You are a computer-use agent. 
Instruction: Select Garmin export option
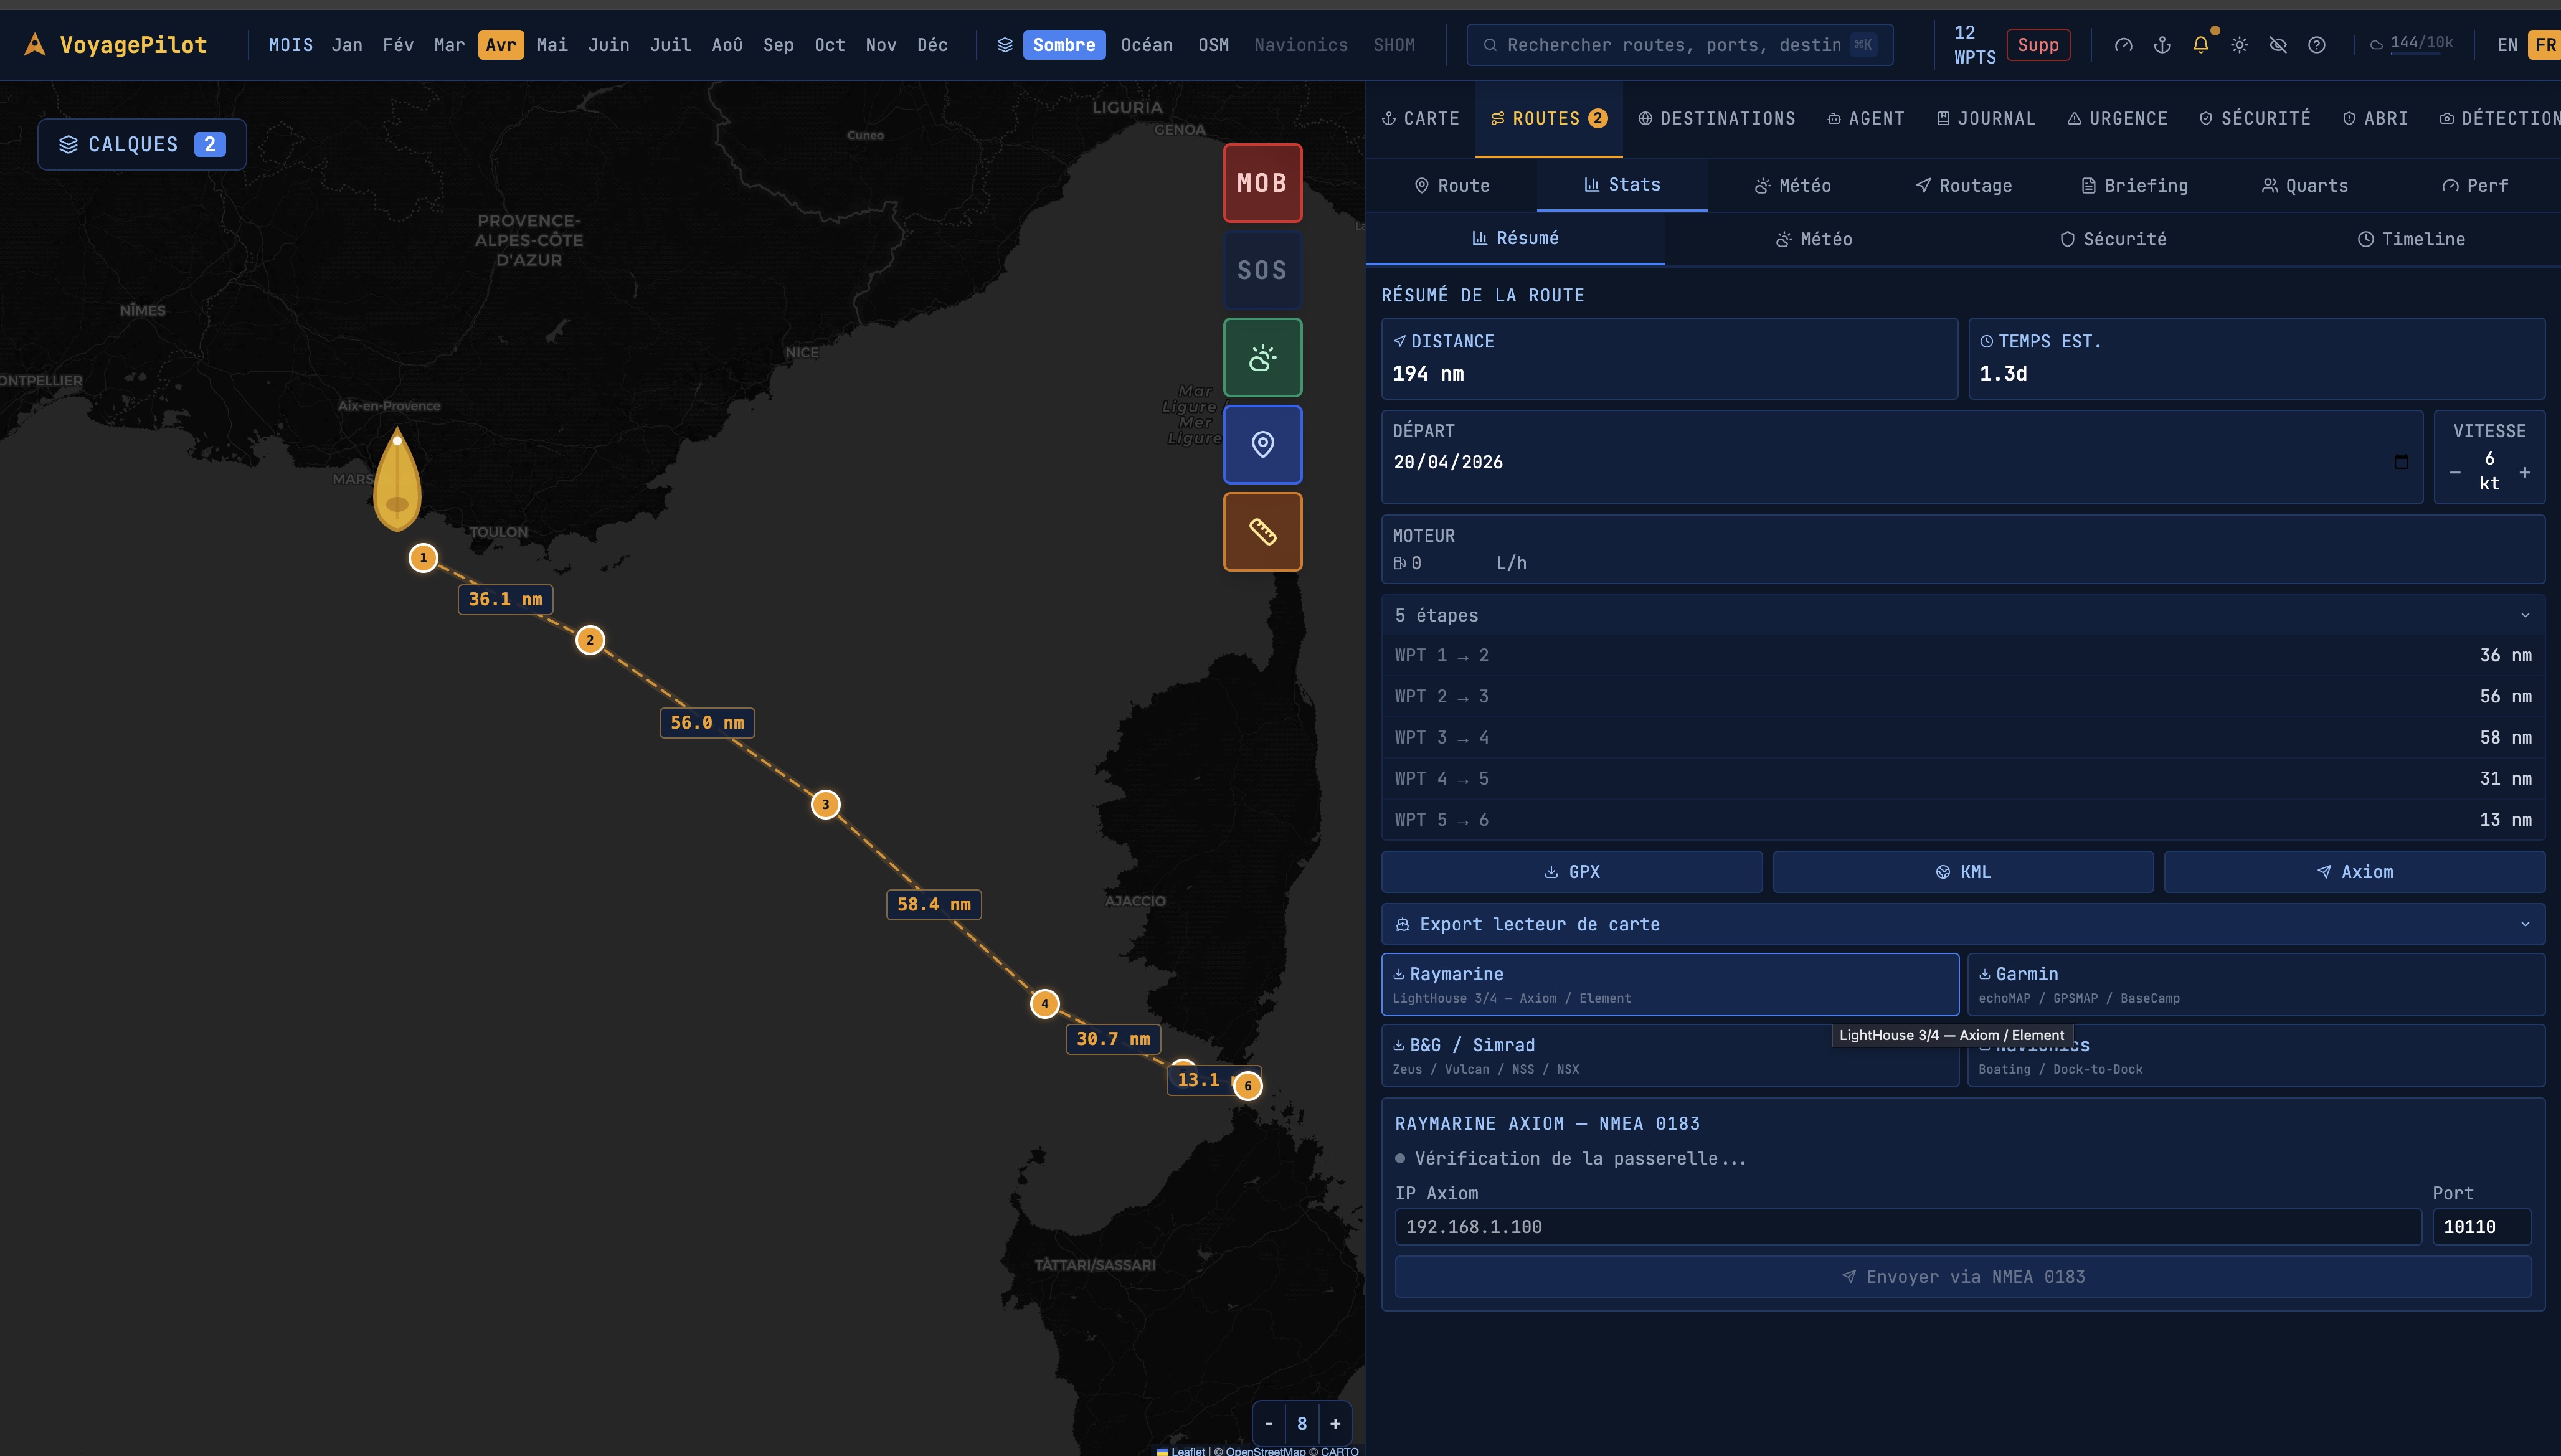pyautogui.click(x=2256, y=984)
